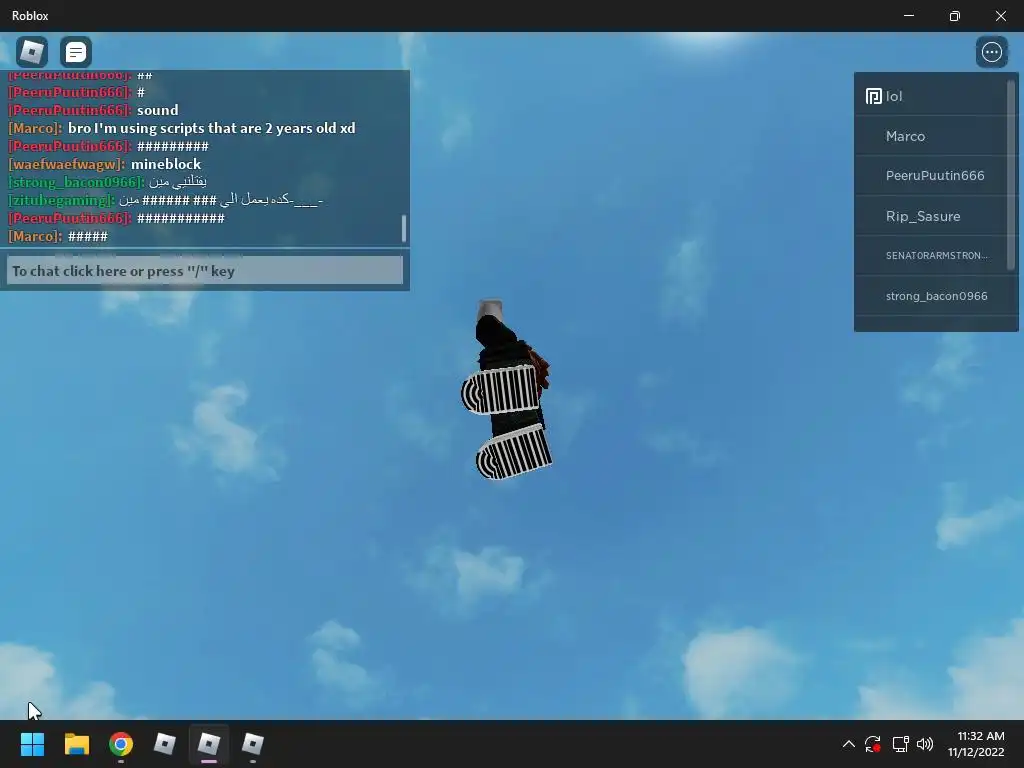Toggle the chat window icon
This screenshot has width=1024, height=768.
76,52
